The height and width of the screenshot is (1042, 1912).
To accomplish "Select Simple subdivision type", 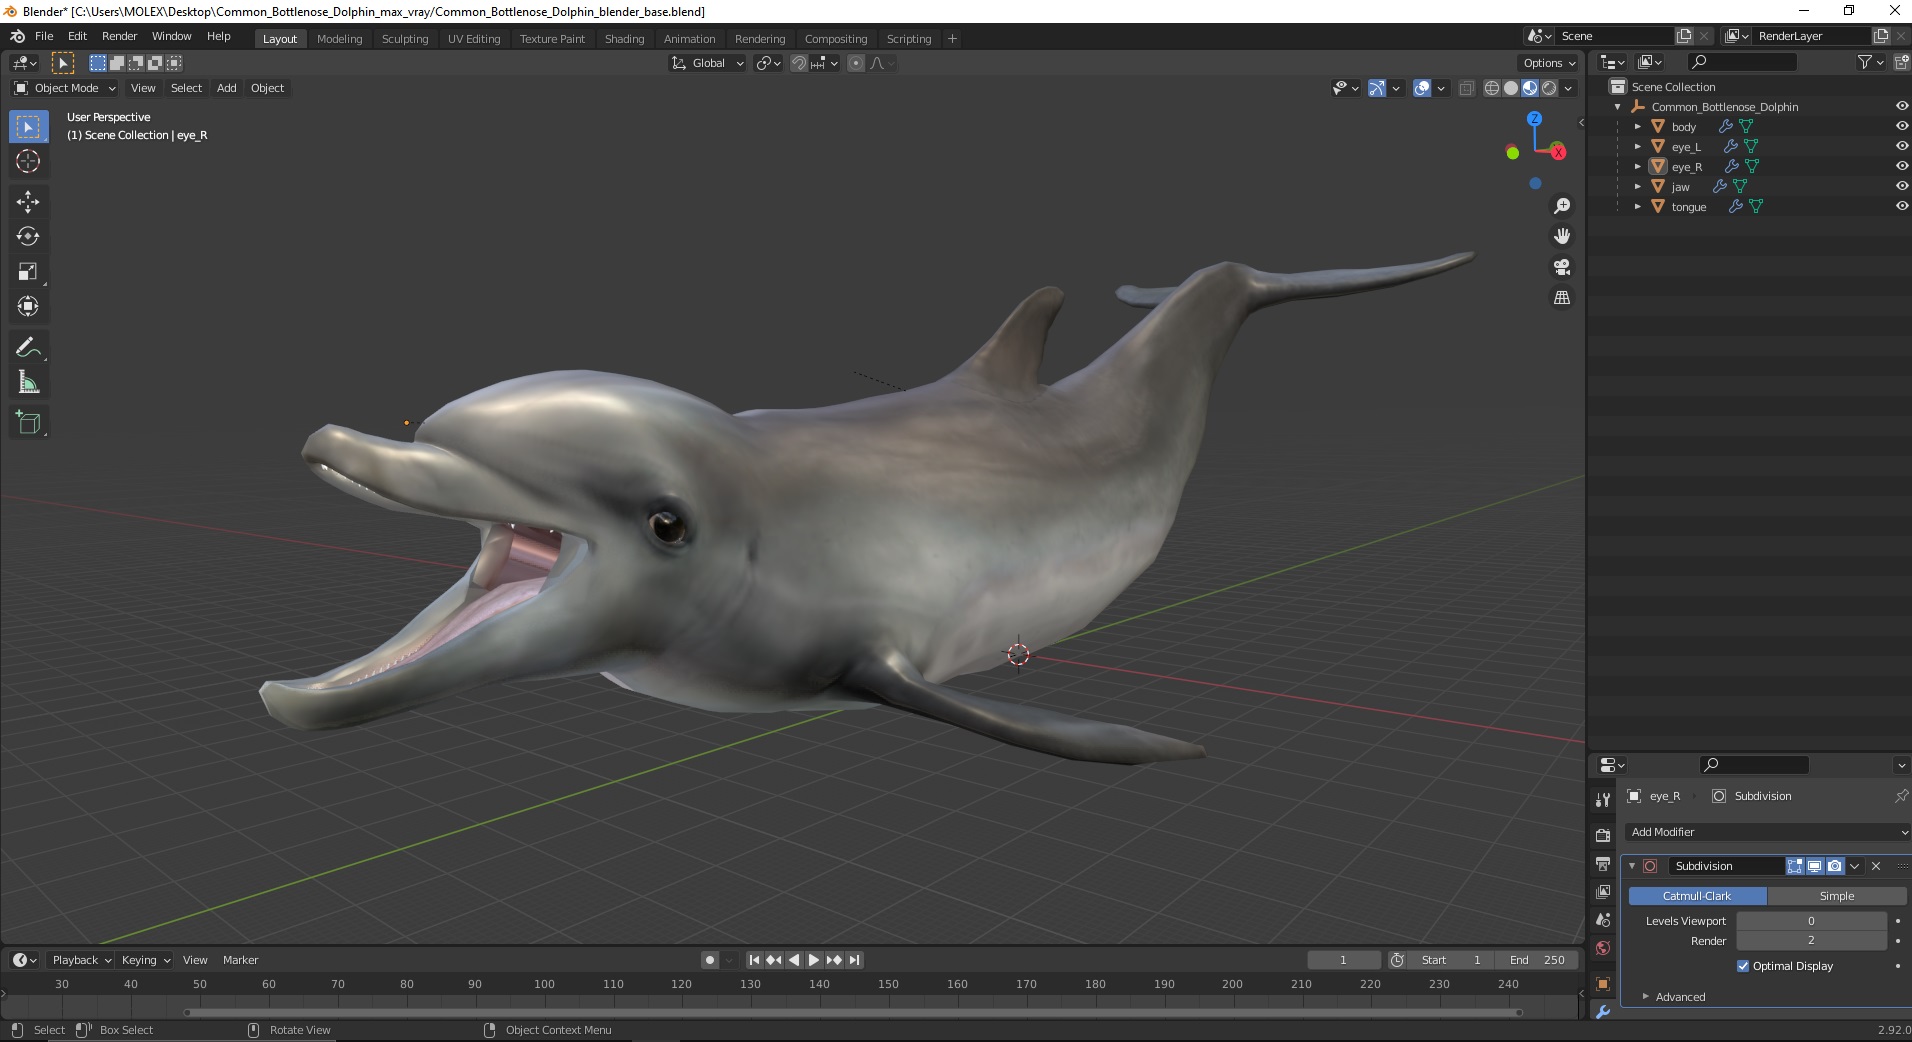I will [1836, 896].
